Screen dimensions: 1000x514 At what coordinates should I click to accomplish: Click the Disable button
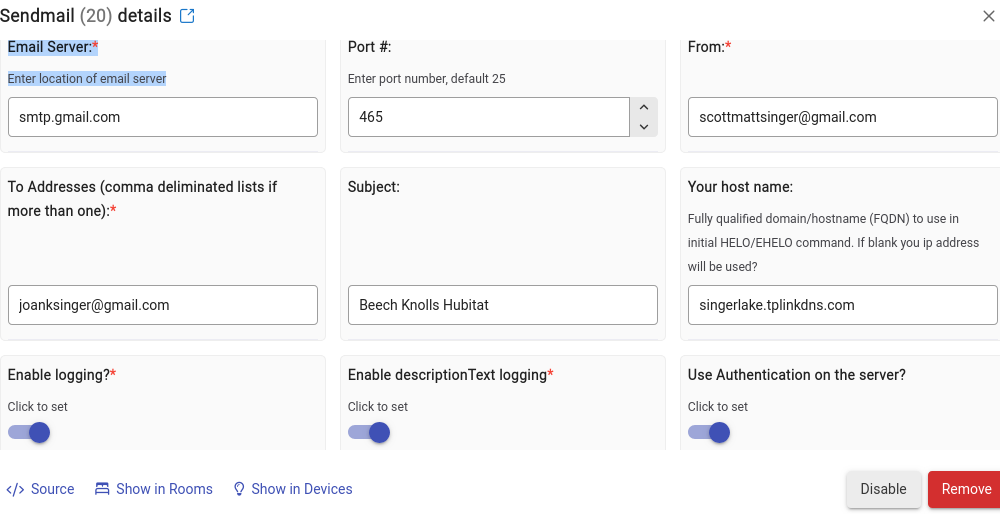click(883, 489)
